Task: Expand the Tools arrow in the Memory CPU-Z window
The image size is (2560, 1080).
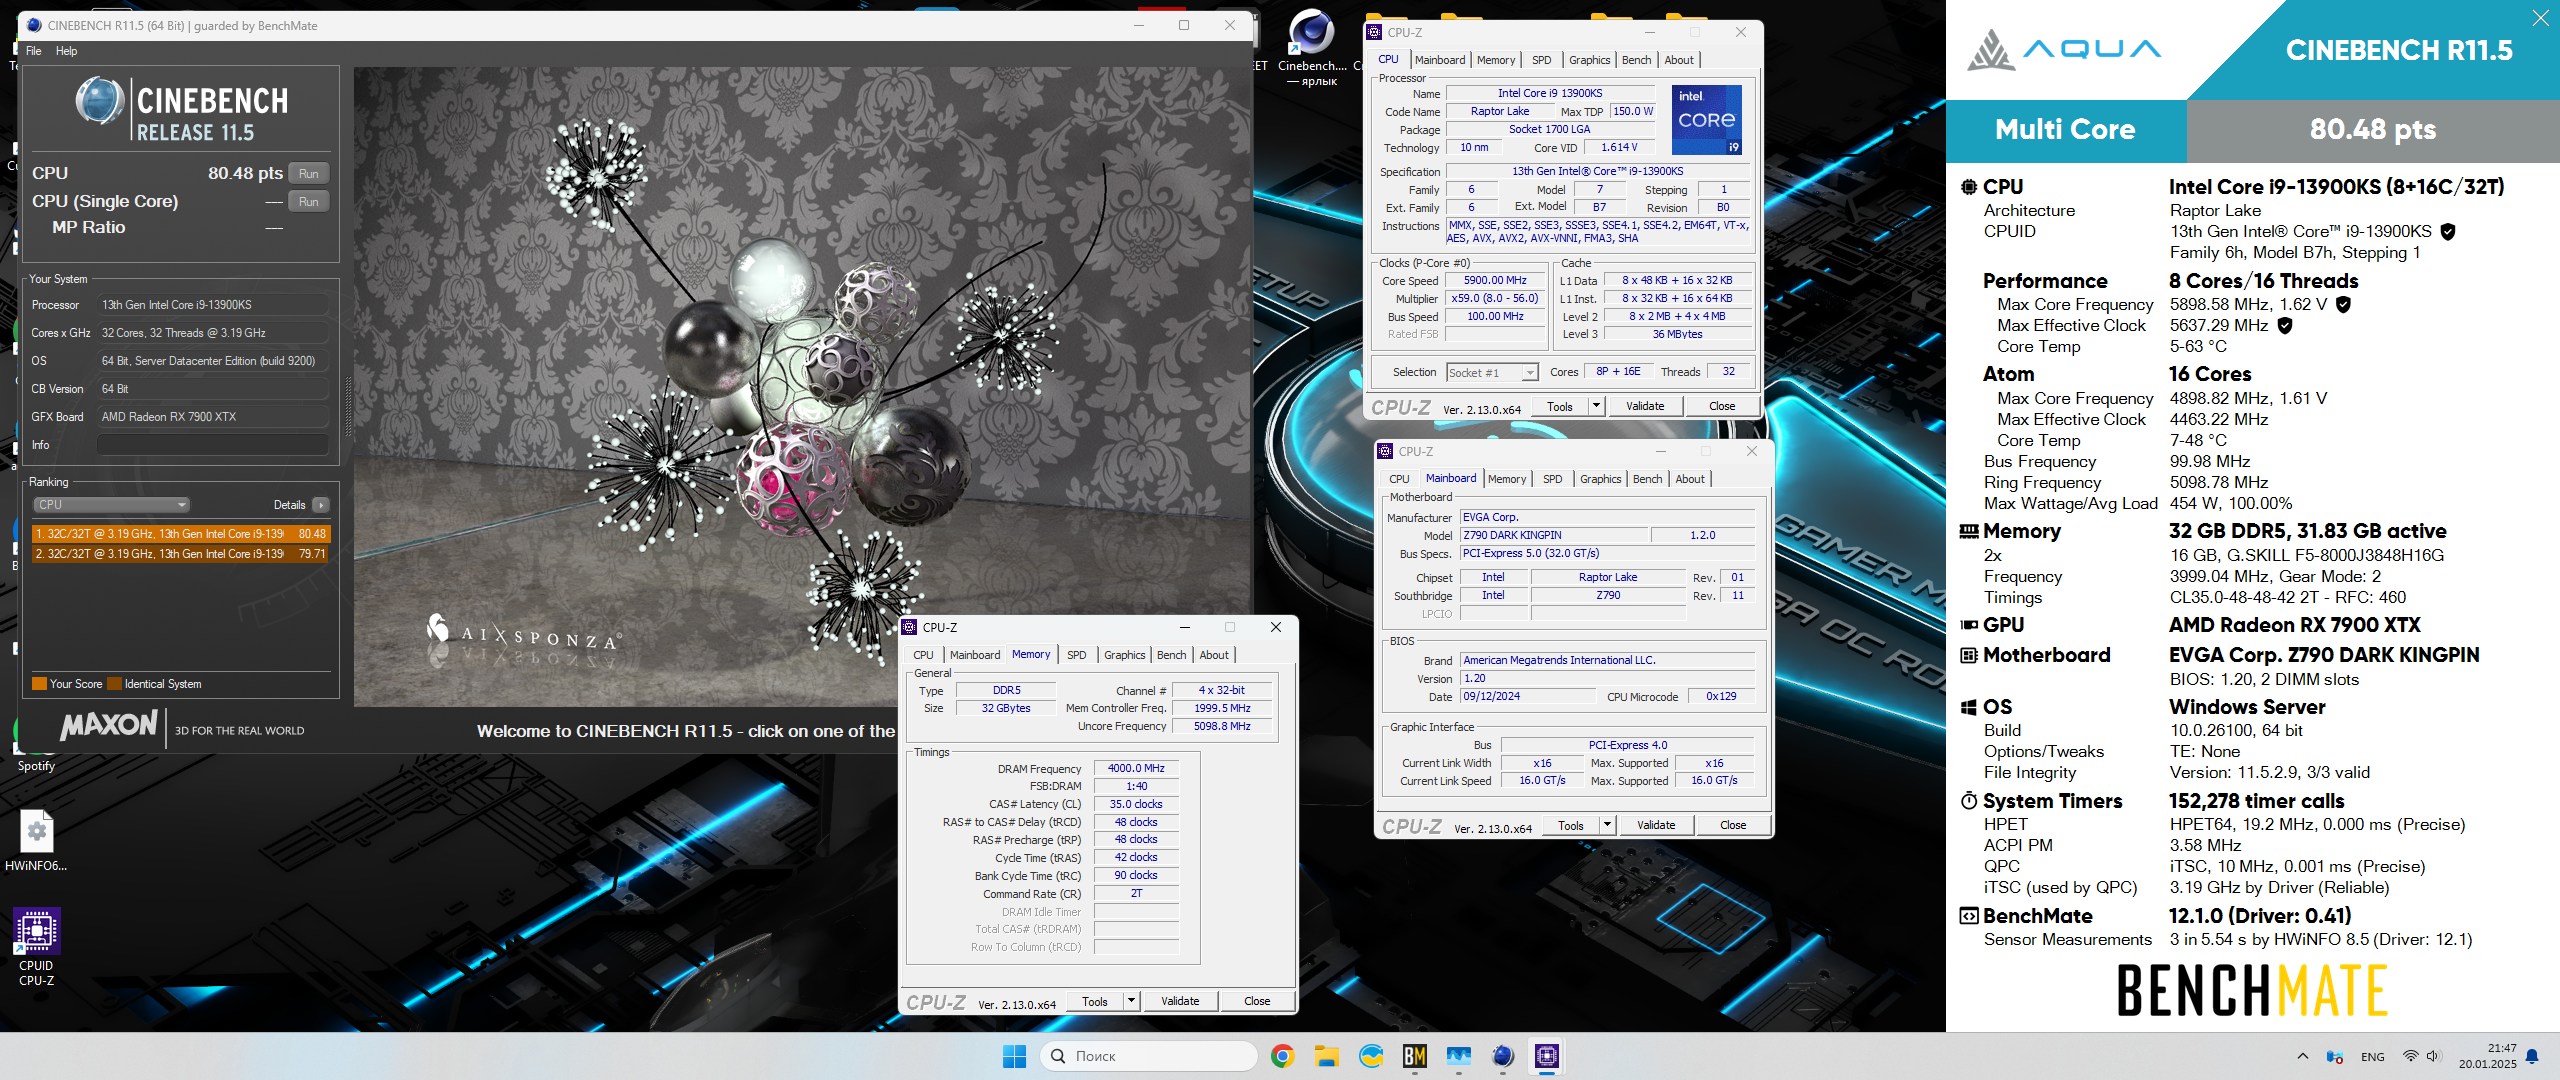Action: pyautogui.click(x=1132, y=1001)
